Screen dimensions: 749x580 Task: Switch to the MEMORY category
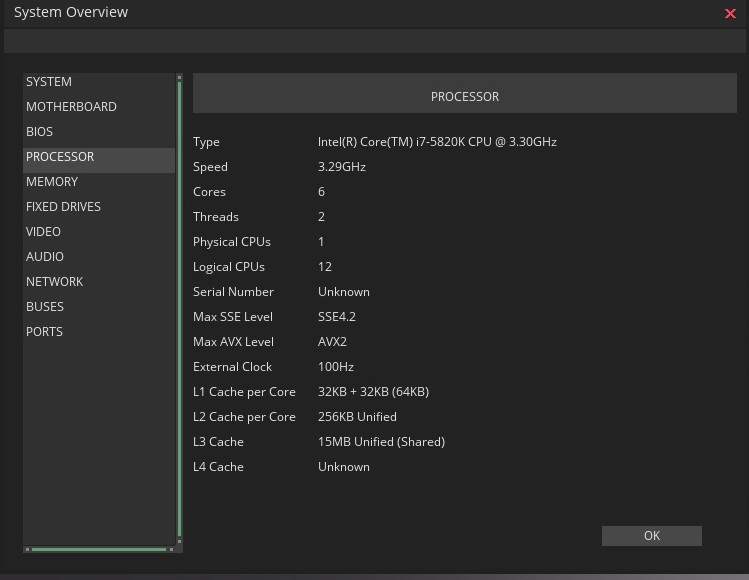99,182
